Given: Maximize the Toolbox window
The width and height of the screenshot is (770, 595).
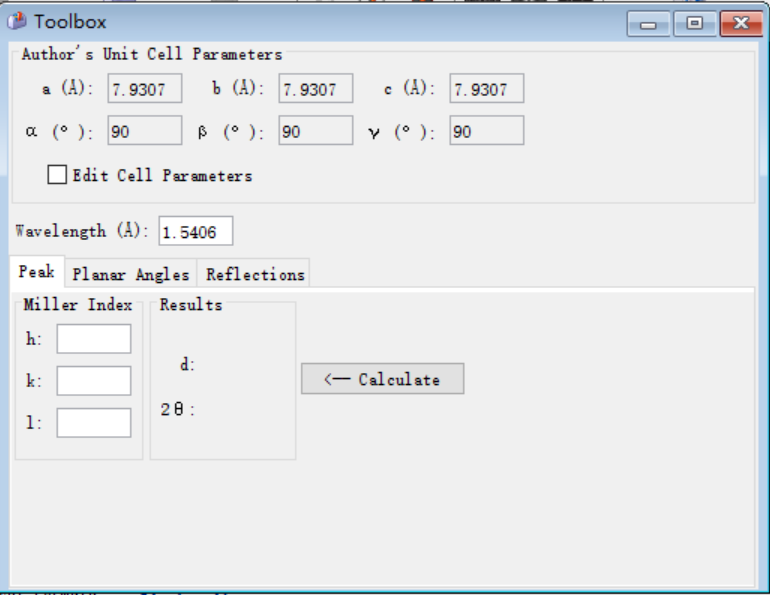Looking at the screenshot, I should [x=694, y=23].
